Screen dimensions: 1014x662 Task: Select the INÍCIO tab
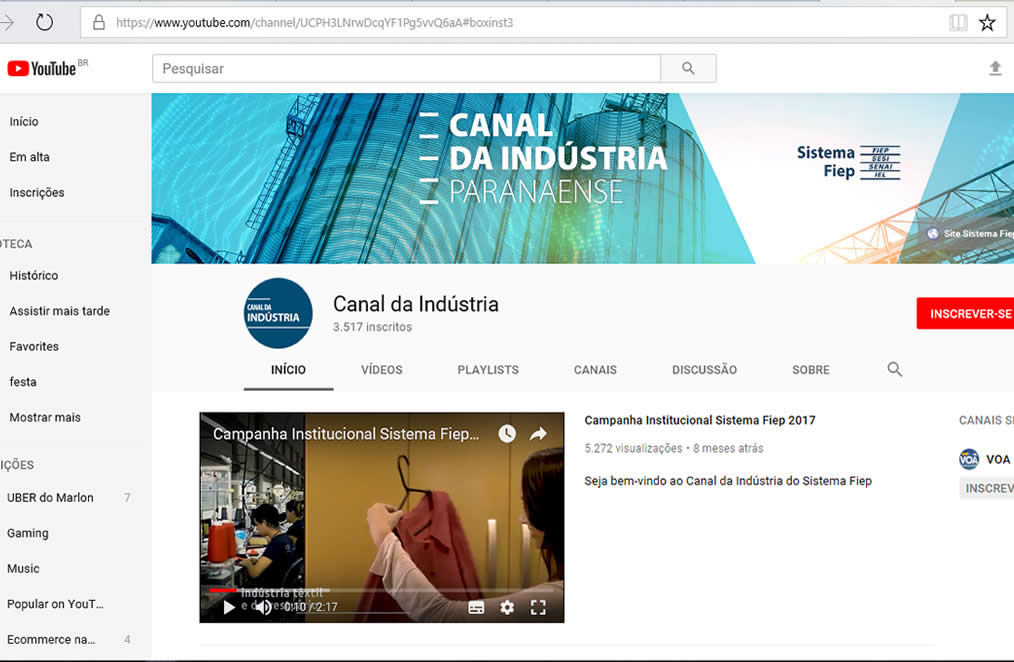pos(288,370)
